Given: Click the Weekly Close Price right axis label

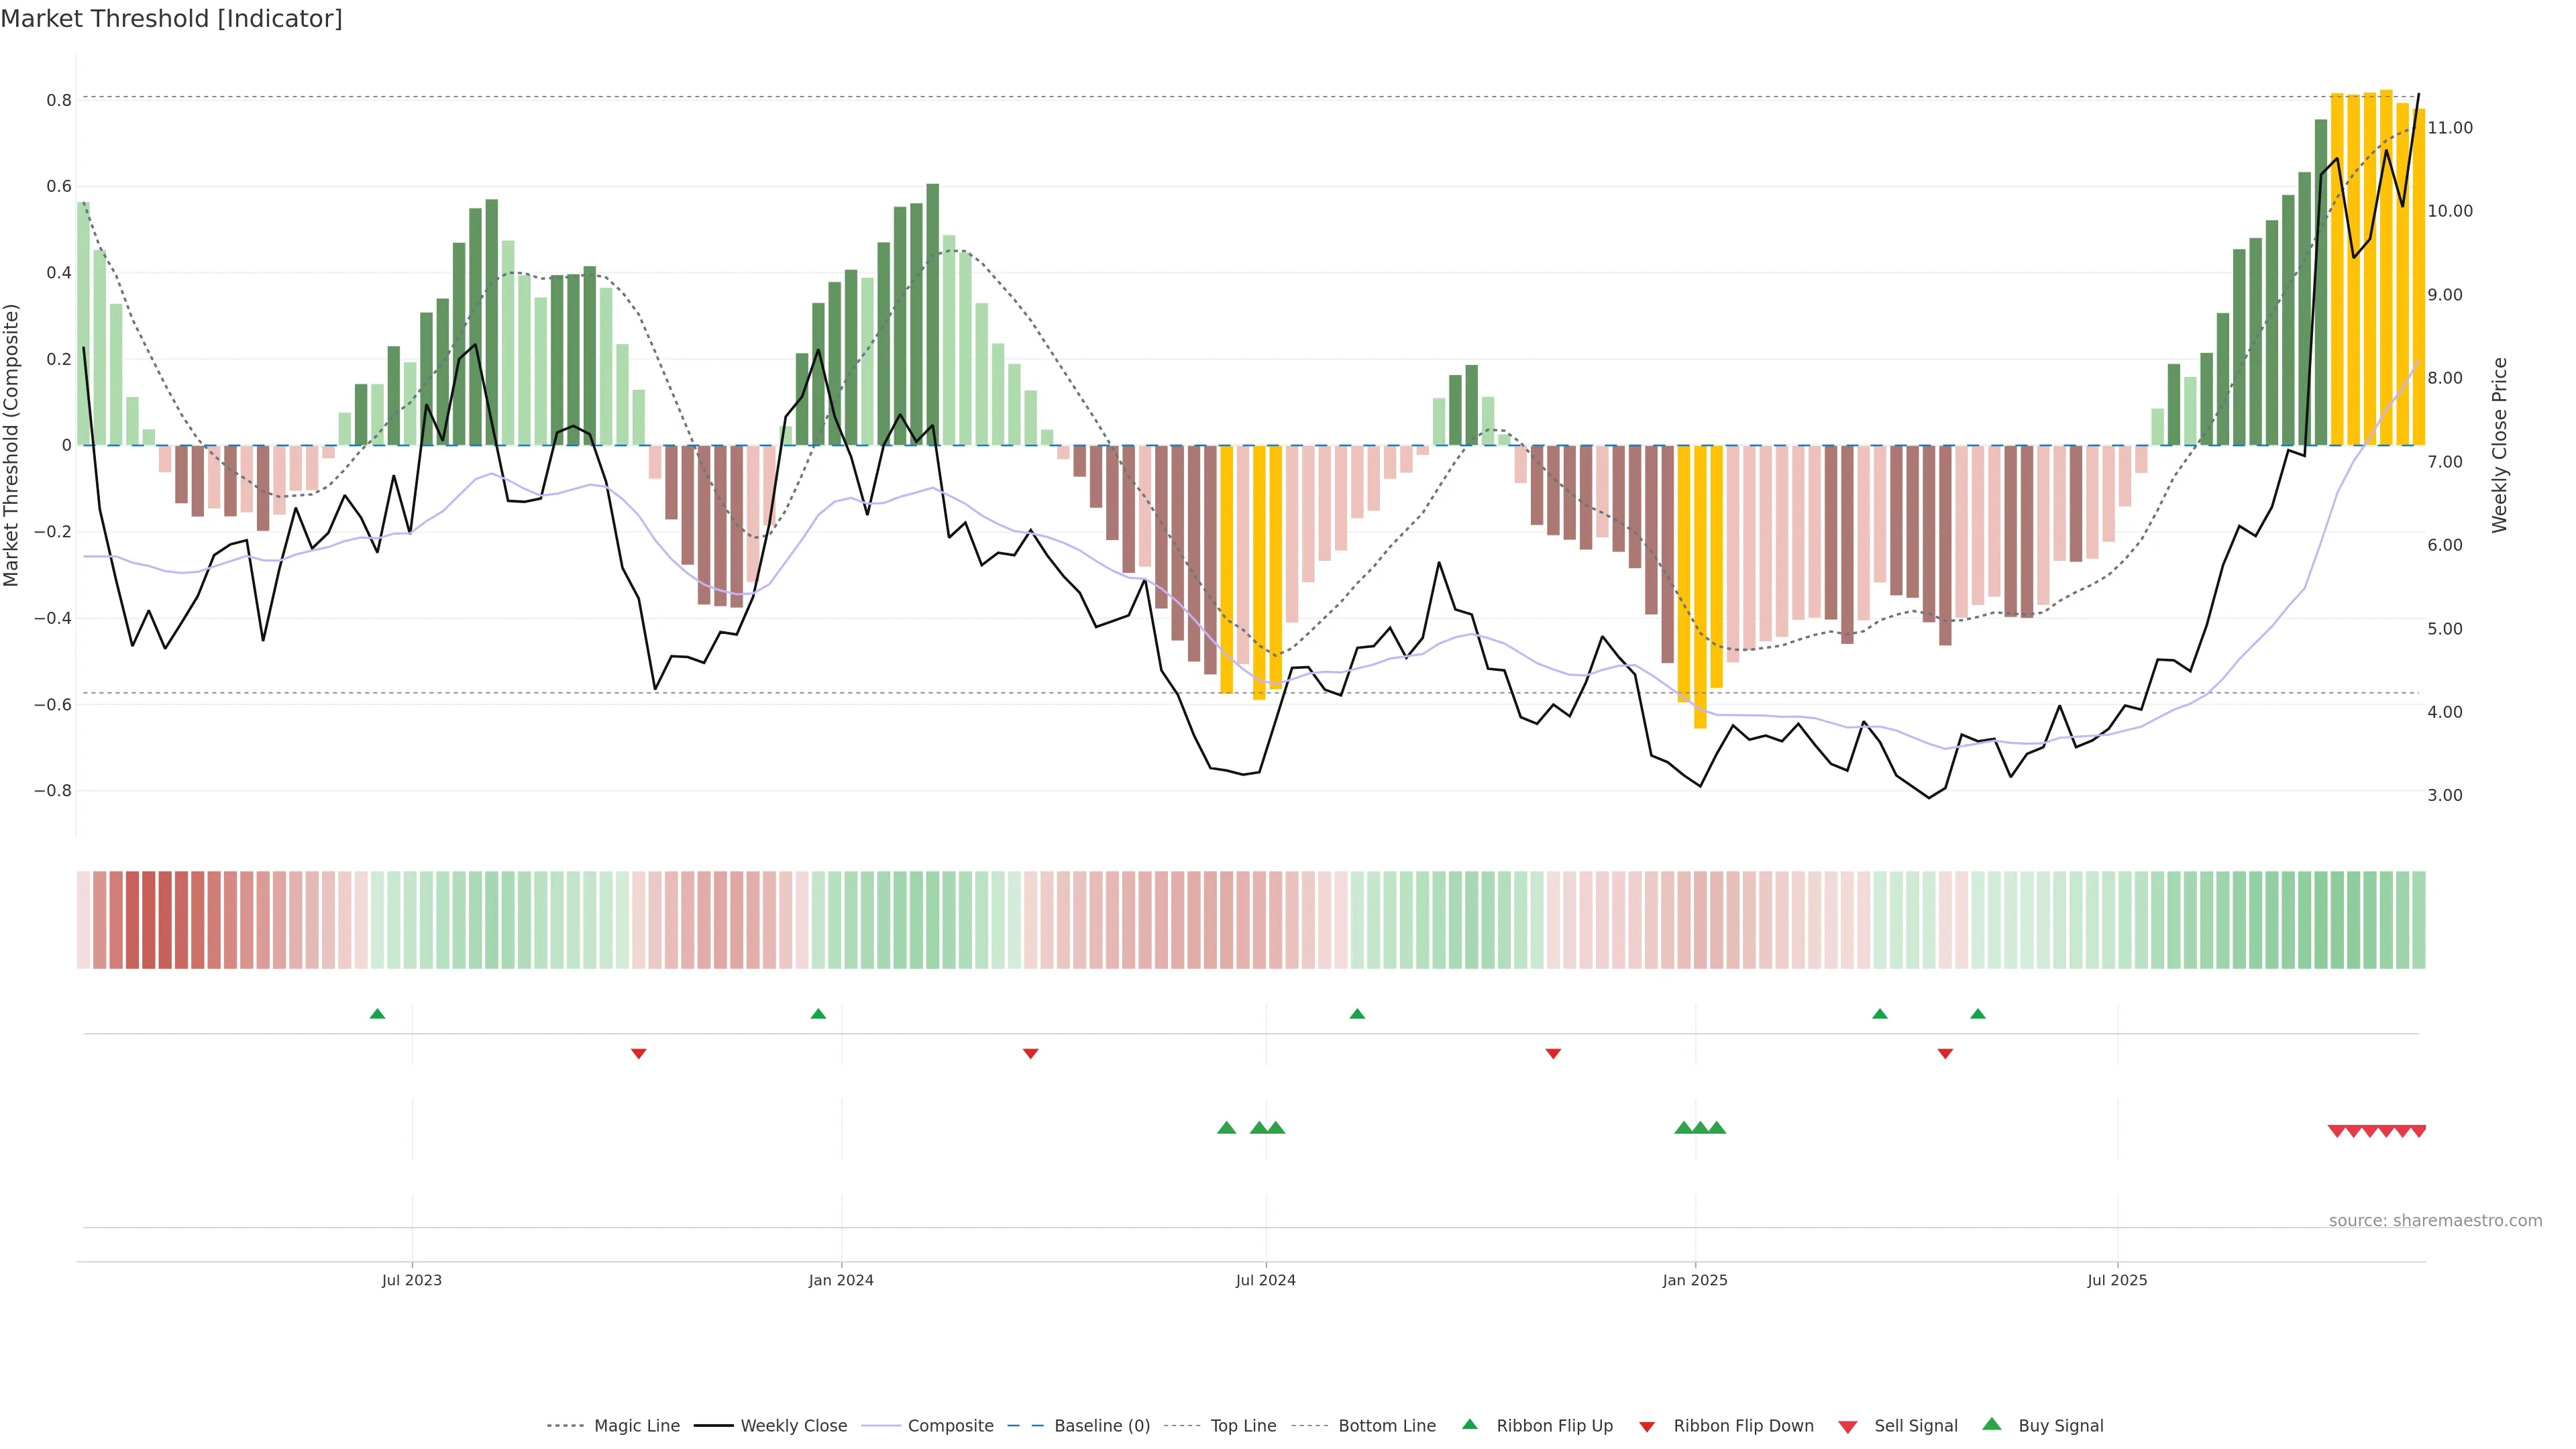Looking at the screenshot, I should (2499, 445).
